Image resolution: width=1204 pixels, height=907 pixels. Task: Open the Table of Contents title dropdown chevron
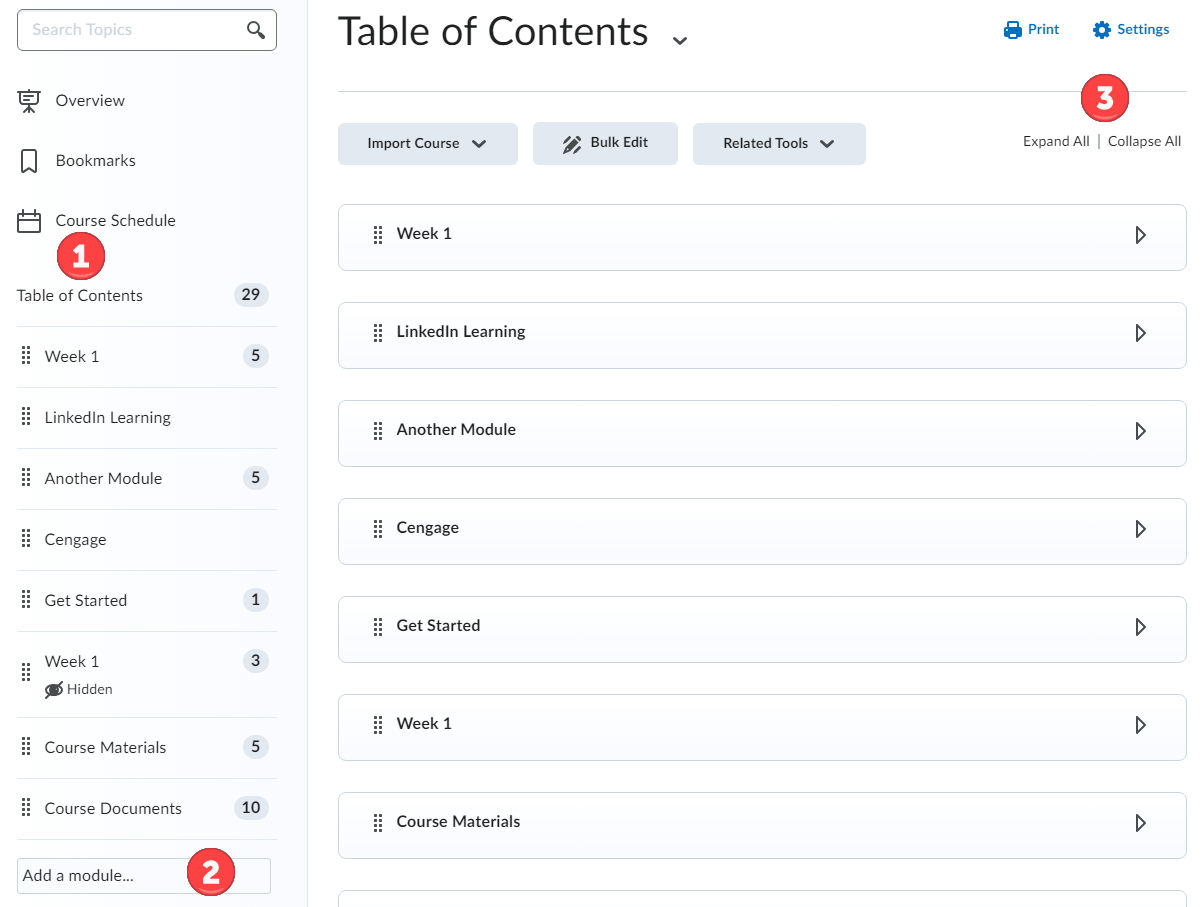pos(680,40)
